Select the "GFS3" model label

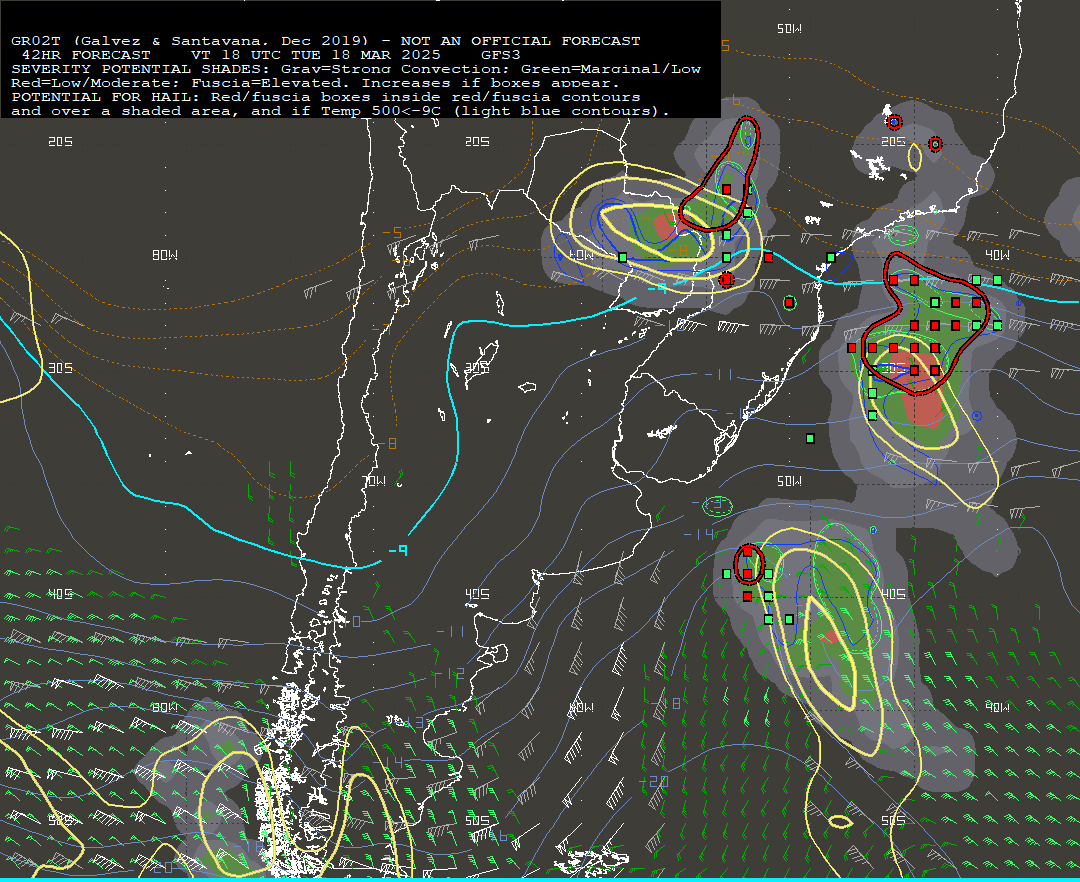coord(501,55)
